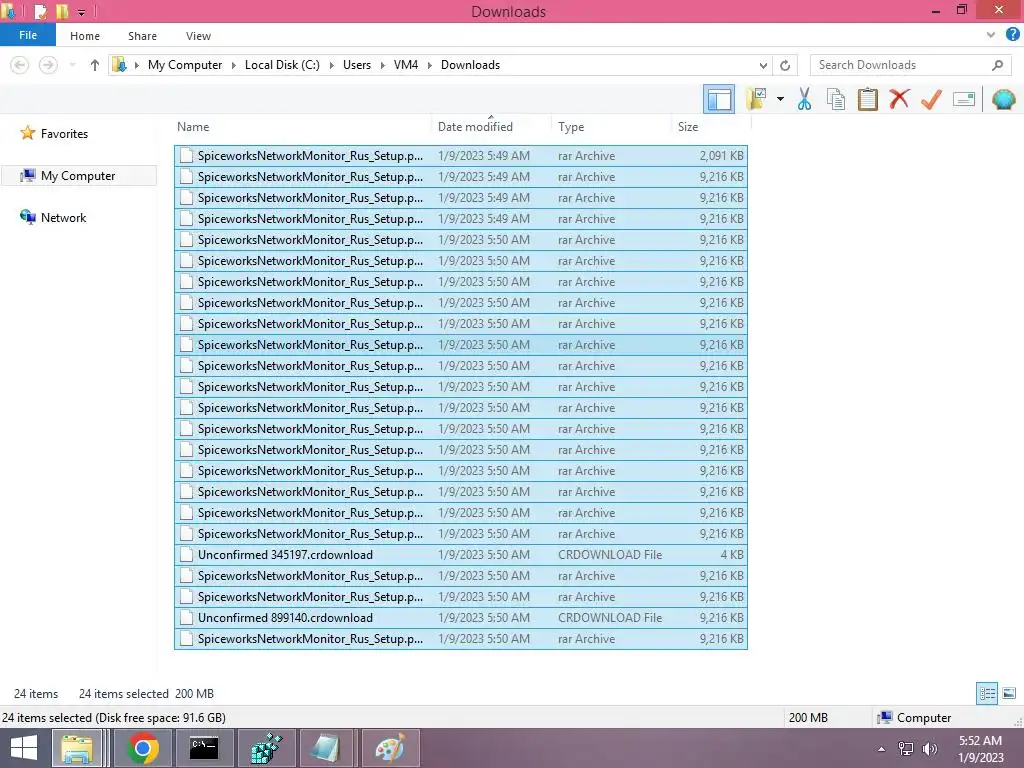Cut selected files with the scissors icon
The height and width of the screenshot is (768, 1024).
[x=804, y=99]
